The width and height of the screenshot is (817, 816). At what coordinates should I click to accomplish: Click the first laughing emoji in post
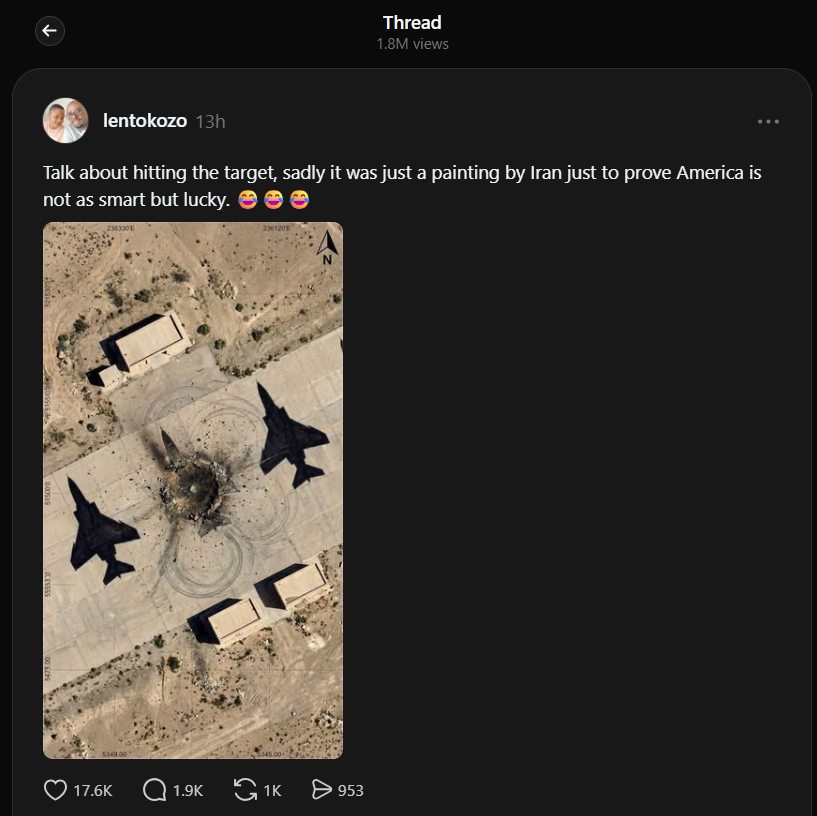(x=249, y=200)
